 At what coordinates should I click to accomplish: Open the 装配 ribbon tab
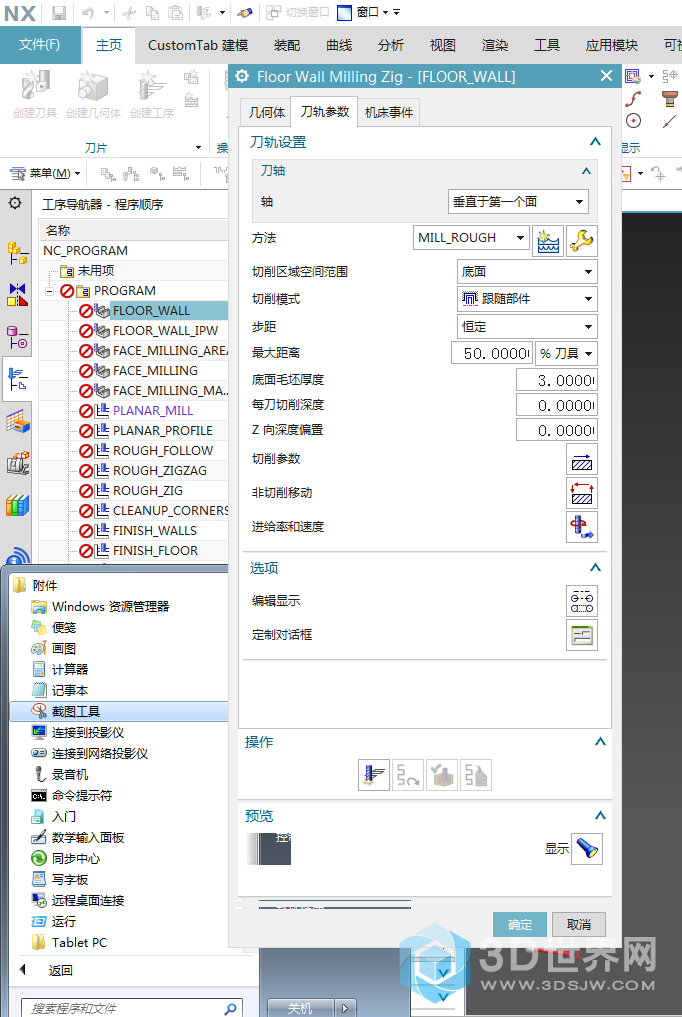(x=287, y=45)
